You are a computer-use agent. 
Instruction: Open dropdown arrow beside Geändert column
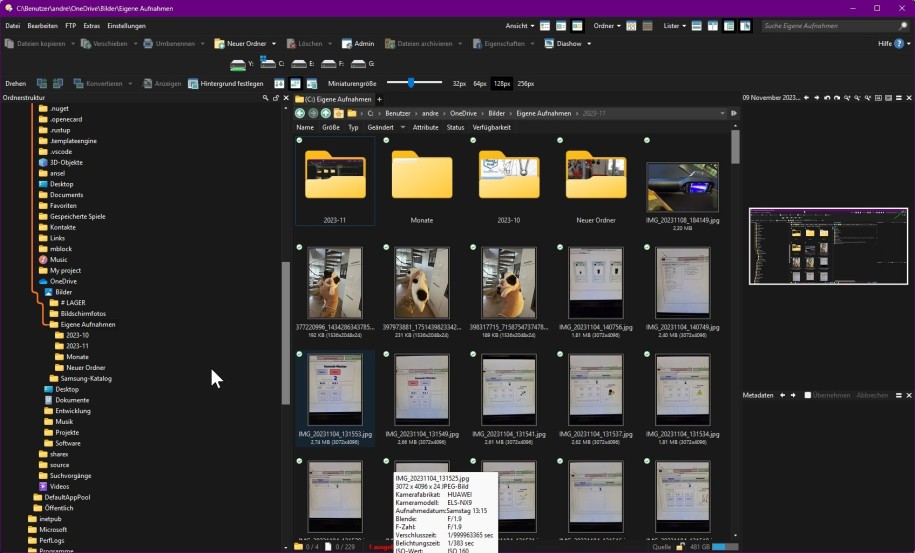(403, 127)
